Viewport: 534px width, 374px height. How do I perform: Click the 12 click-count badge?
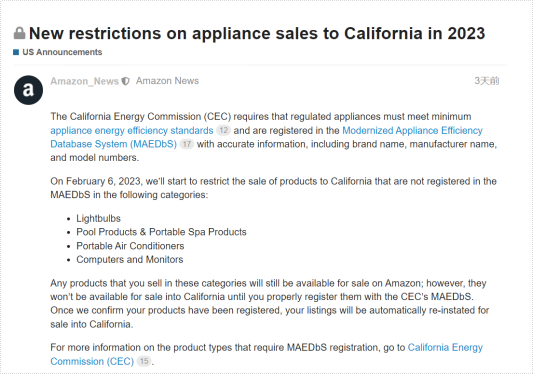point(223,130)
